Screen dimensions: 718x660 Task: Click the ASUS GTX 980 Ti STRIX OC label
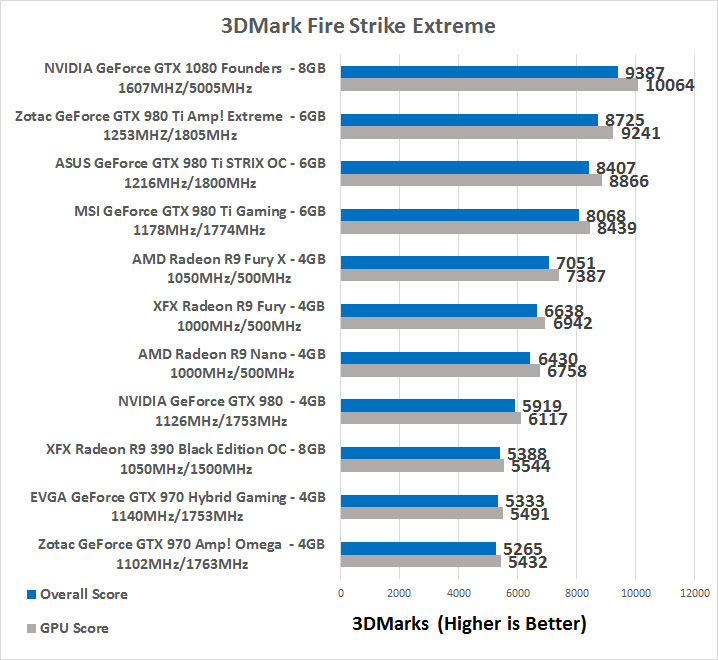[x=190, y=173]
